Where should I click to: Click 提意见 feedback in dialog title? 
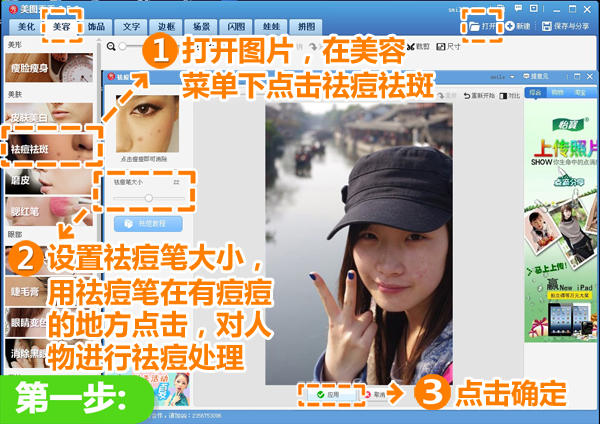[x=536, y=77]
